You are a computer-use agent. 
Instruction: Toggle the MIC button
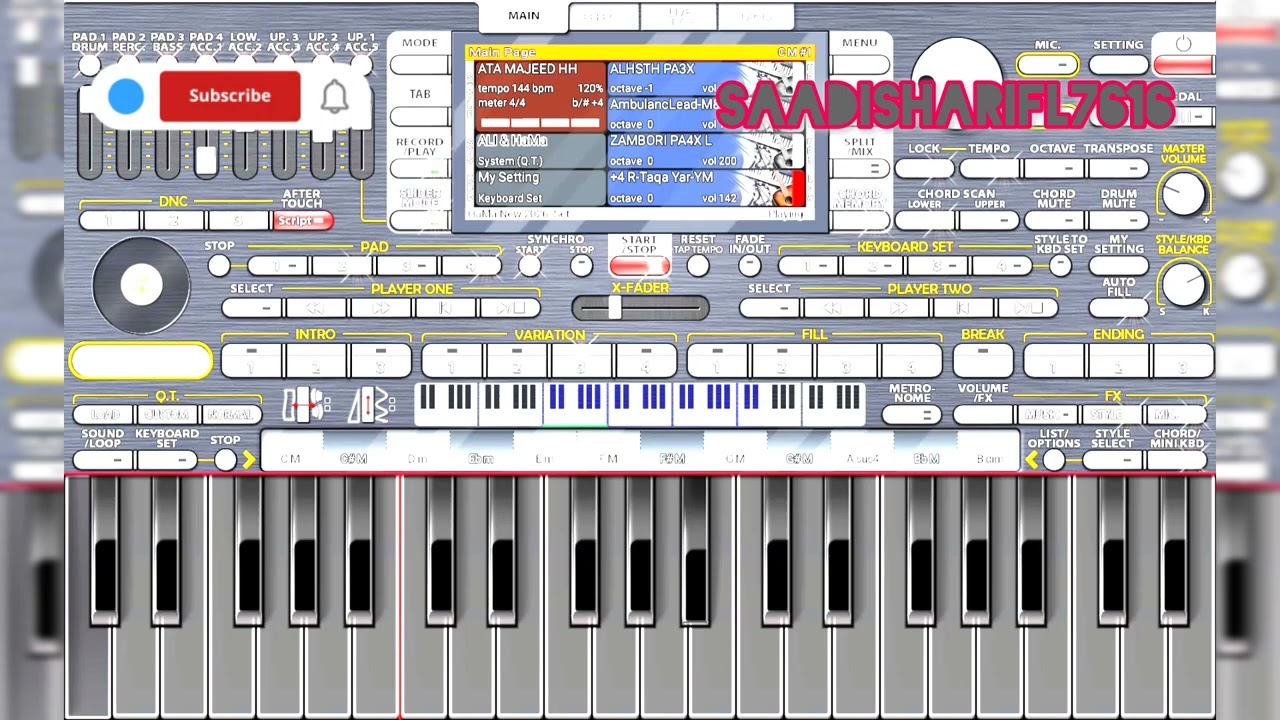pyautogui.click(x=1048, y=65)
